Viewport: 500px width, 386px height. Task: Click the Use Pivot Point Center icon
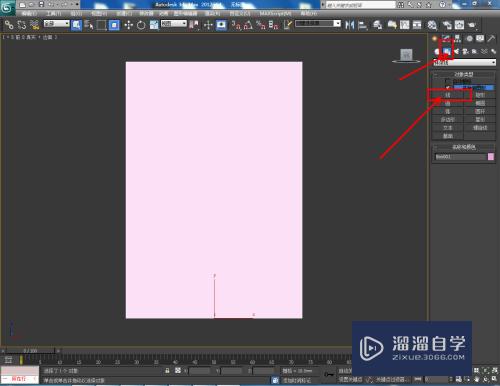194,25
